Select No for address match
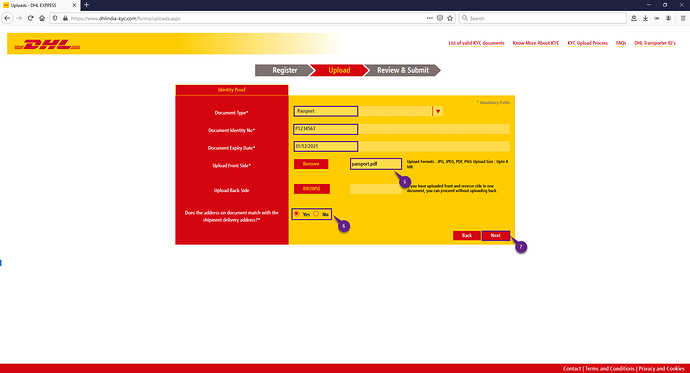690x373 pixels. (x=316, y=214)
